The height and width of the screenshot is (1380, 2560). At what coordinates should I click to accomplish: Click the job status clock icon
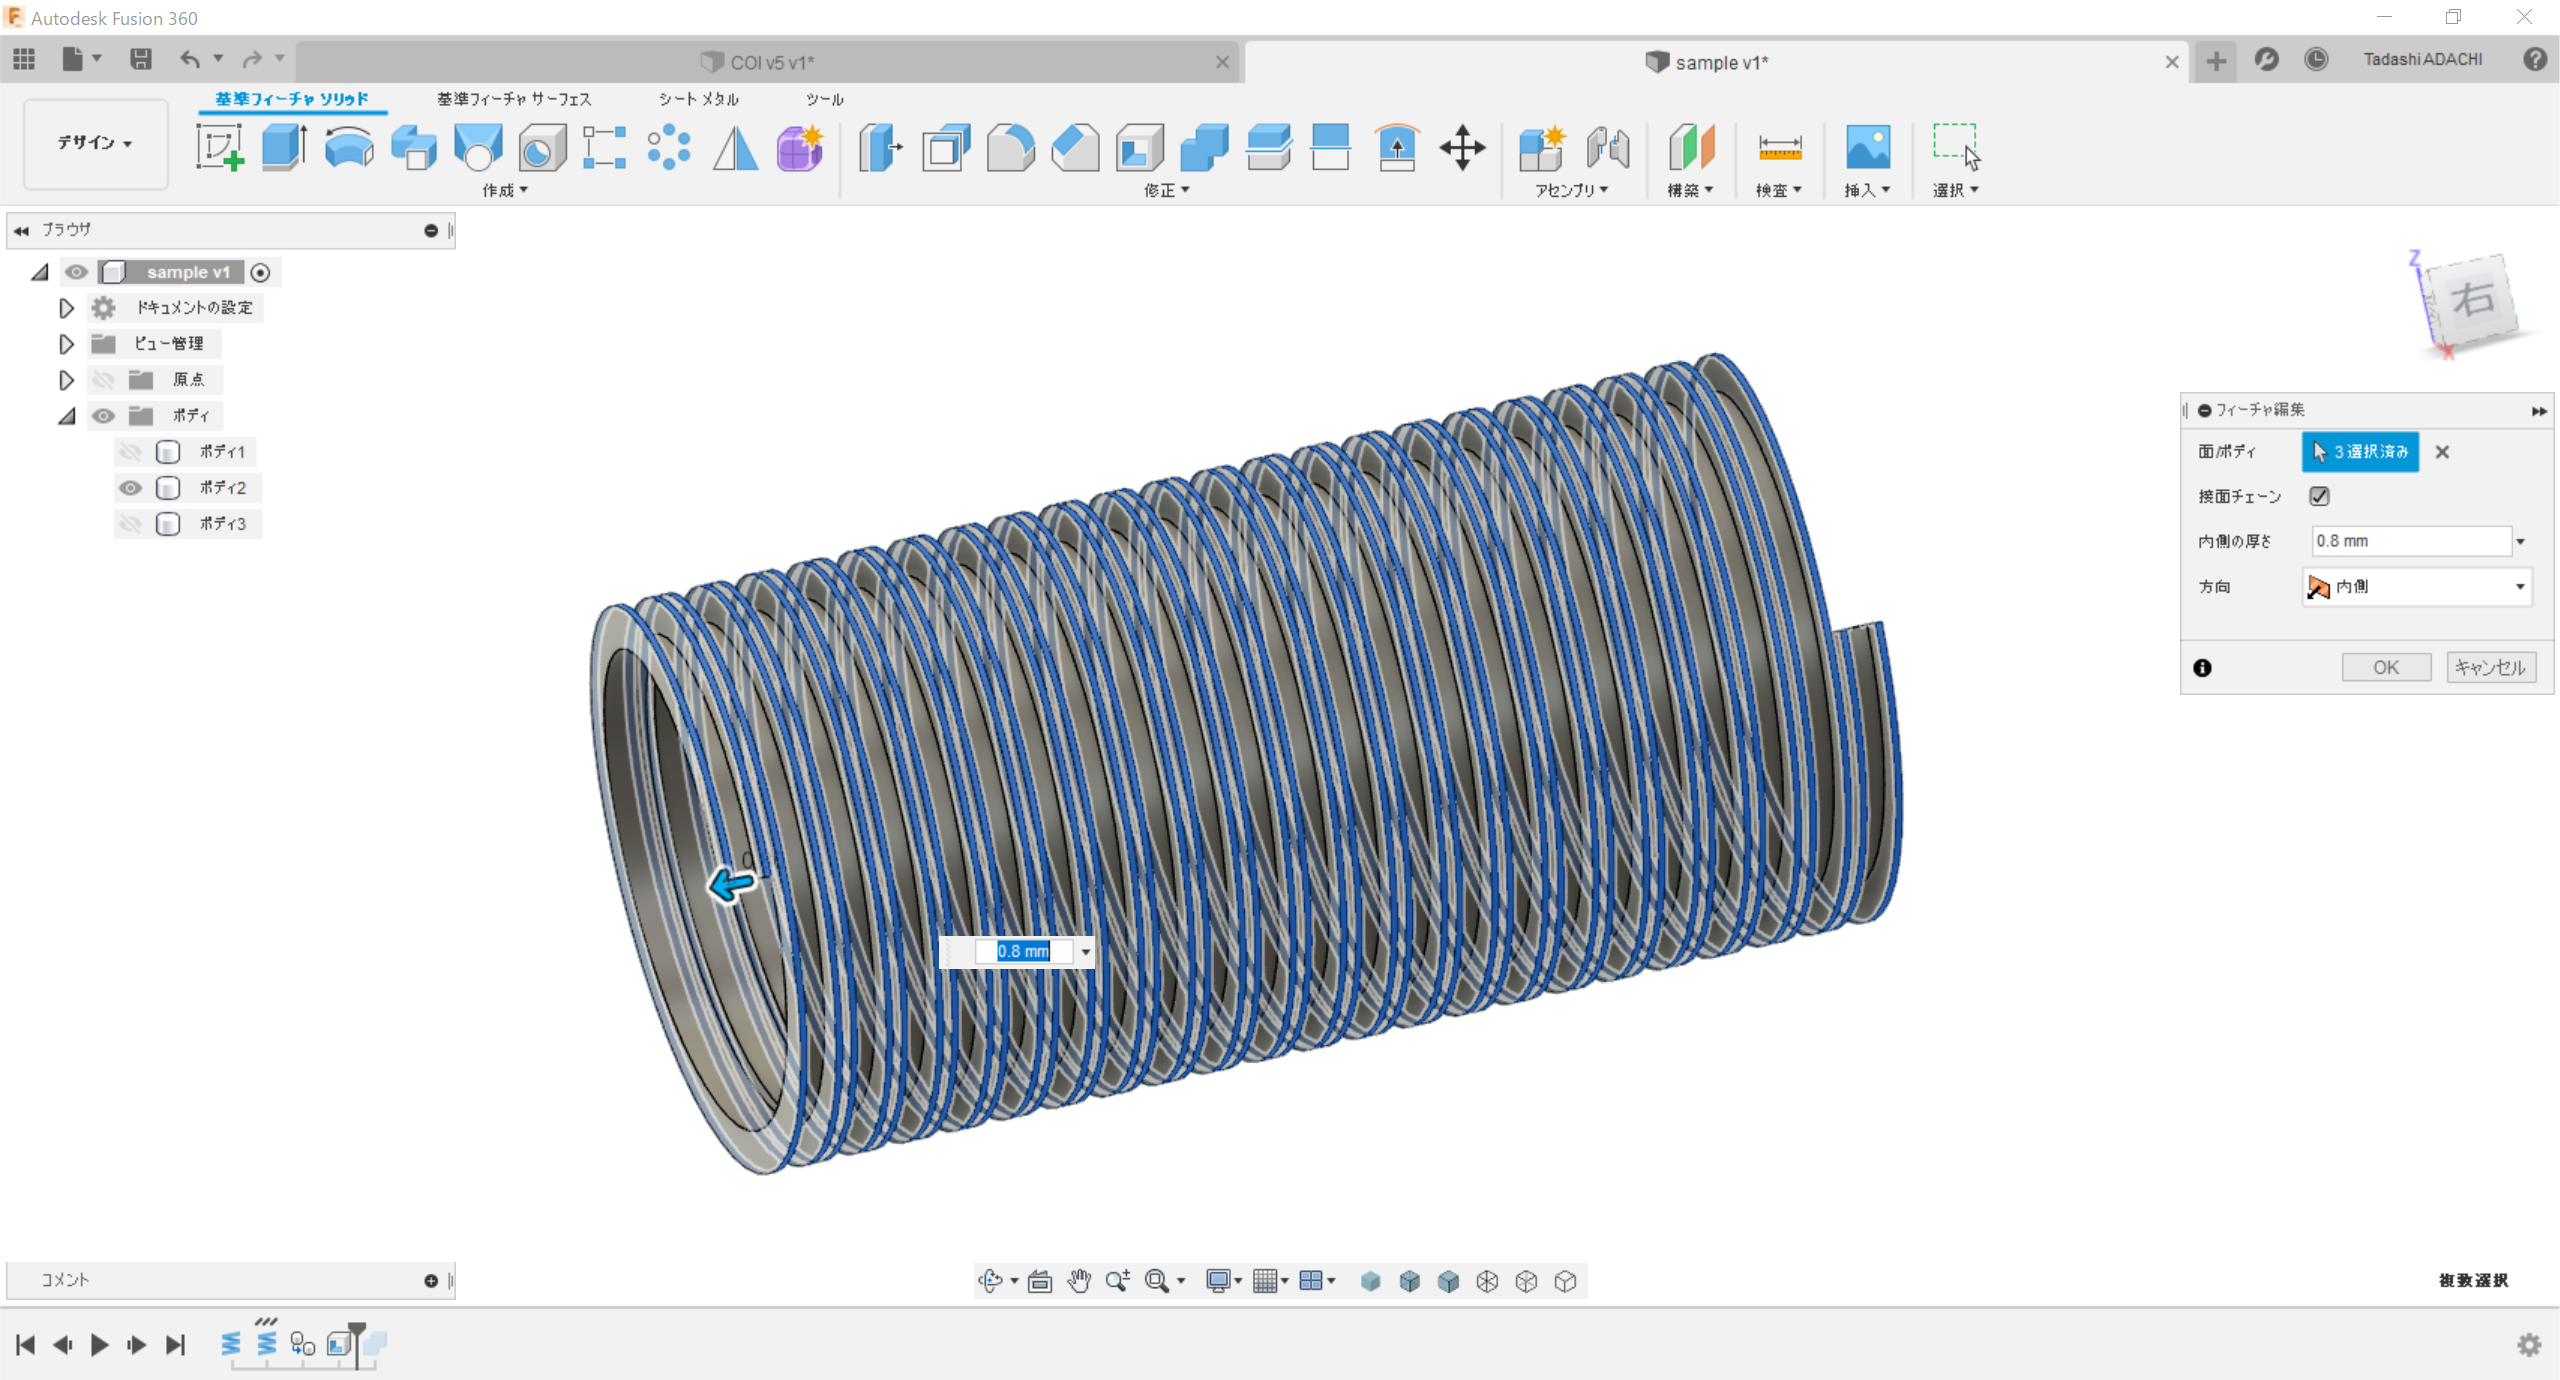coord(2316,59)
